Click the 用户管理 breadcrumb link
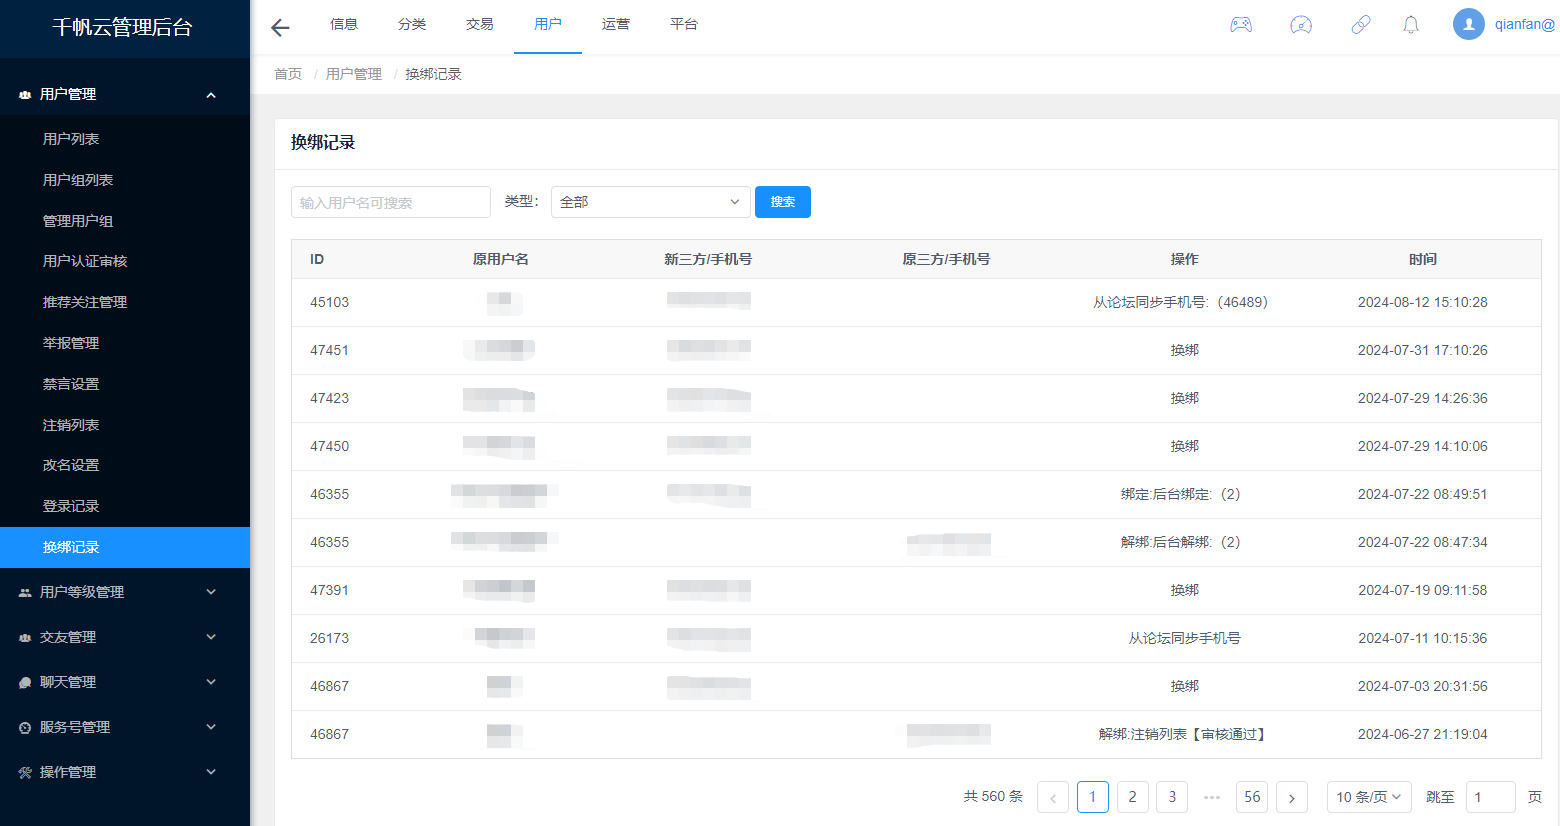 354,74
